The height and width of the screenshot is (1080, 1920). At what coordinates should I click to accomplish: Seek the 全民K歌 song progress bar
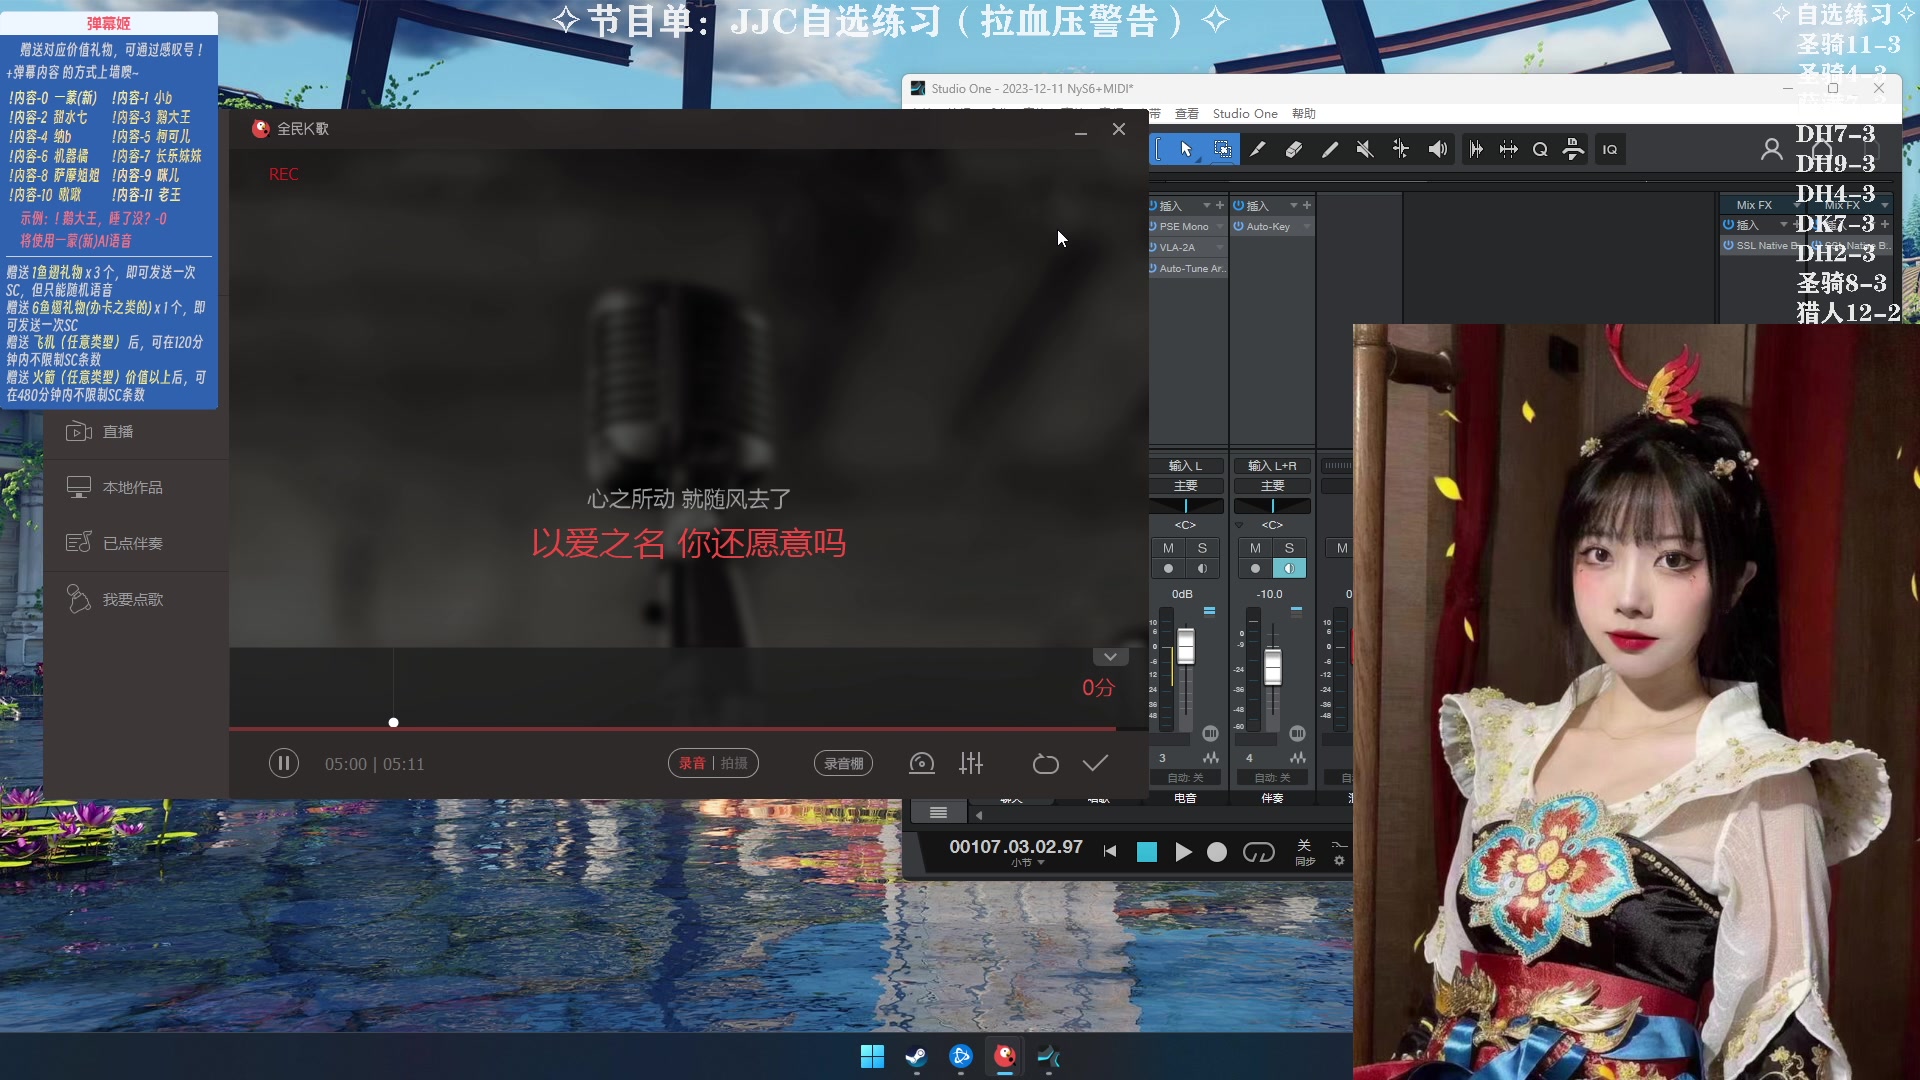(687, 728)
